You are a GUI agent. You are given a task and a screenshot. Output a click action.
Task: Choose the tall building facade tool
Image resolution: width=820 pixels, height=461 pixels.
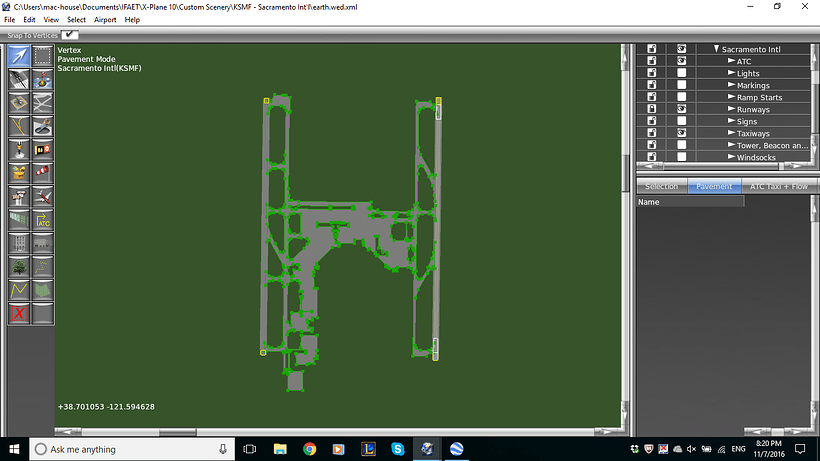click(x=19, y=244)
